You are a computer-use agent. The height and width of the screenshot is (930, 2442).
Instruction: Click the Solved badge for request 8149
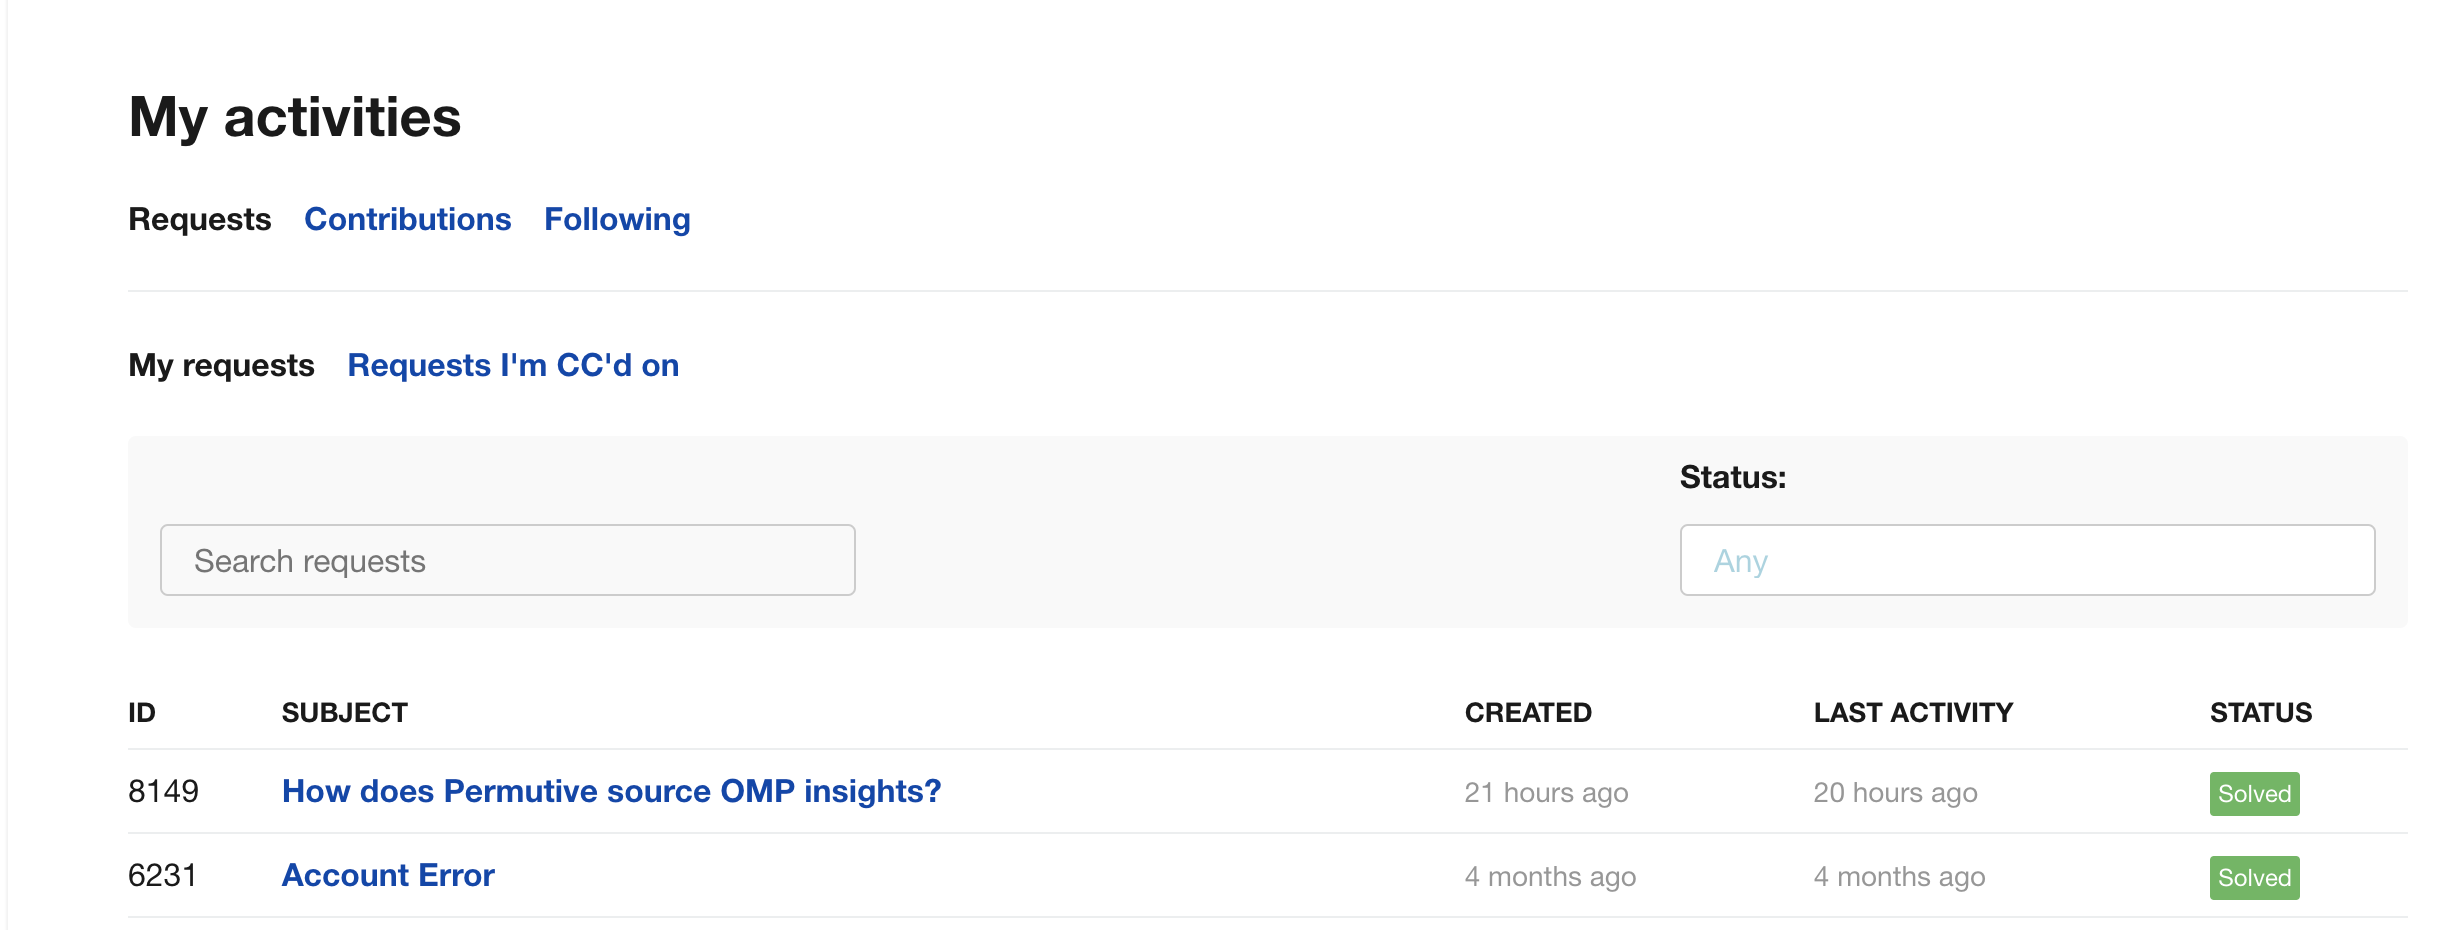2254,794
